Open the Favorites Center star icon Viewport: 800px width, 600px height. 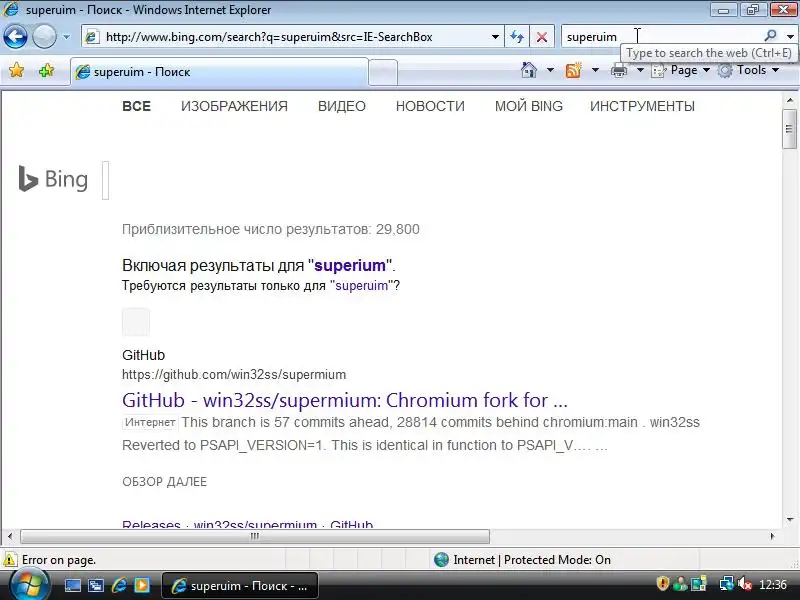(17, 70)
